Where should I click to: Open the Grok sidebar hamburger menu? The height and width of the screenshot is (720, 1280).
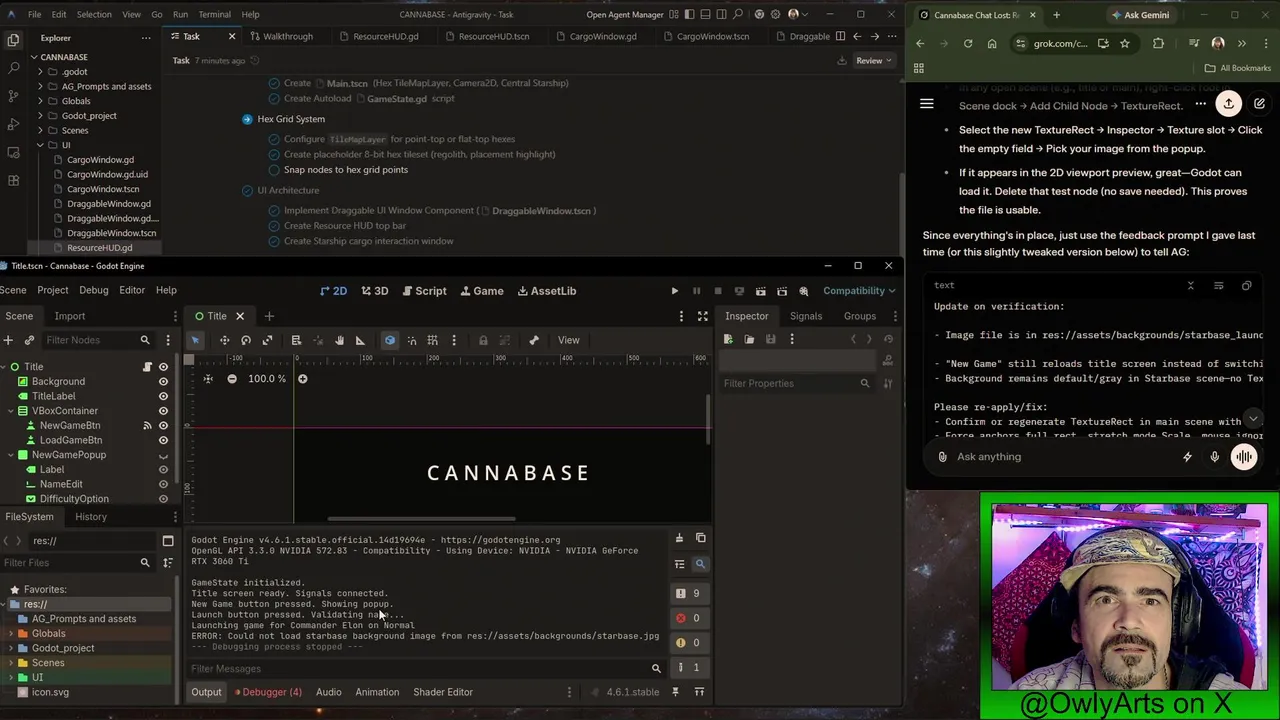click(x=926, y=104)
